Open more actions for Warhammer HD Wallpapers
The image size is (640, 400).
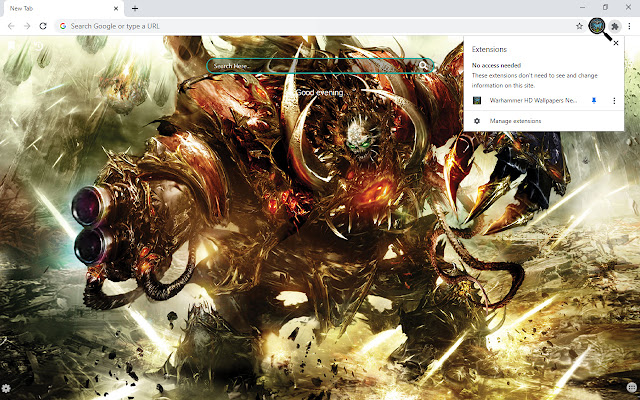(614, 100)
